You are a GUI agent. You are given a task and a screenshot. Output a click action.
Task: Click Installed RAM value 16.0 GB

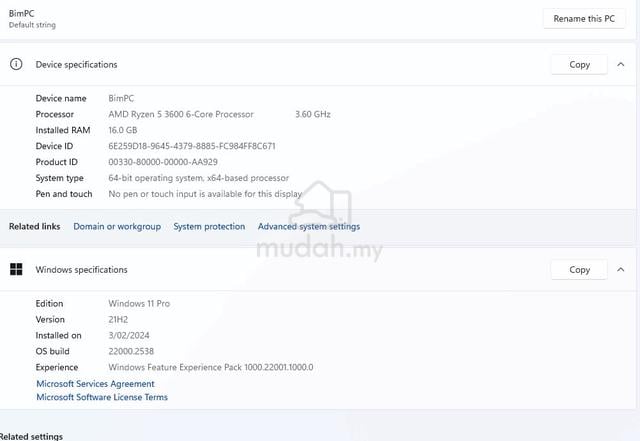123,130
